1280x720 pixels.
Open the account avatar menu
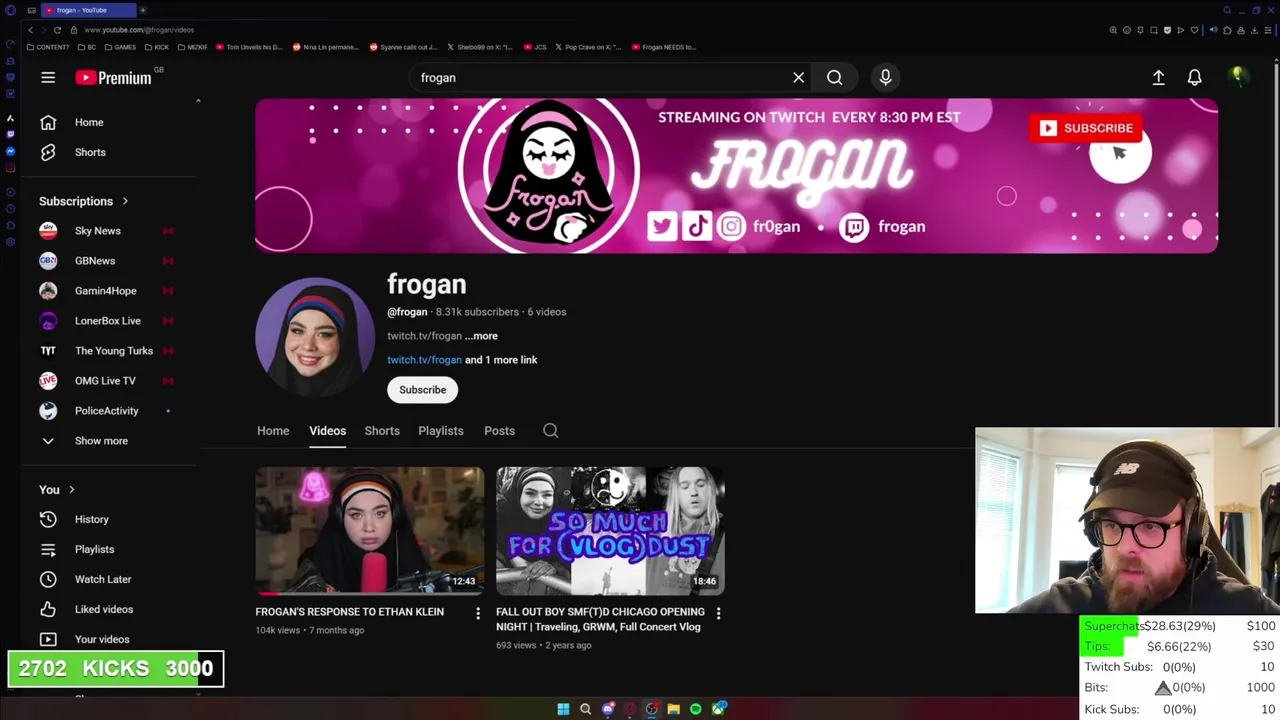point(1238,77)
